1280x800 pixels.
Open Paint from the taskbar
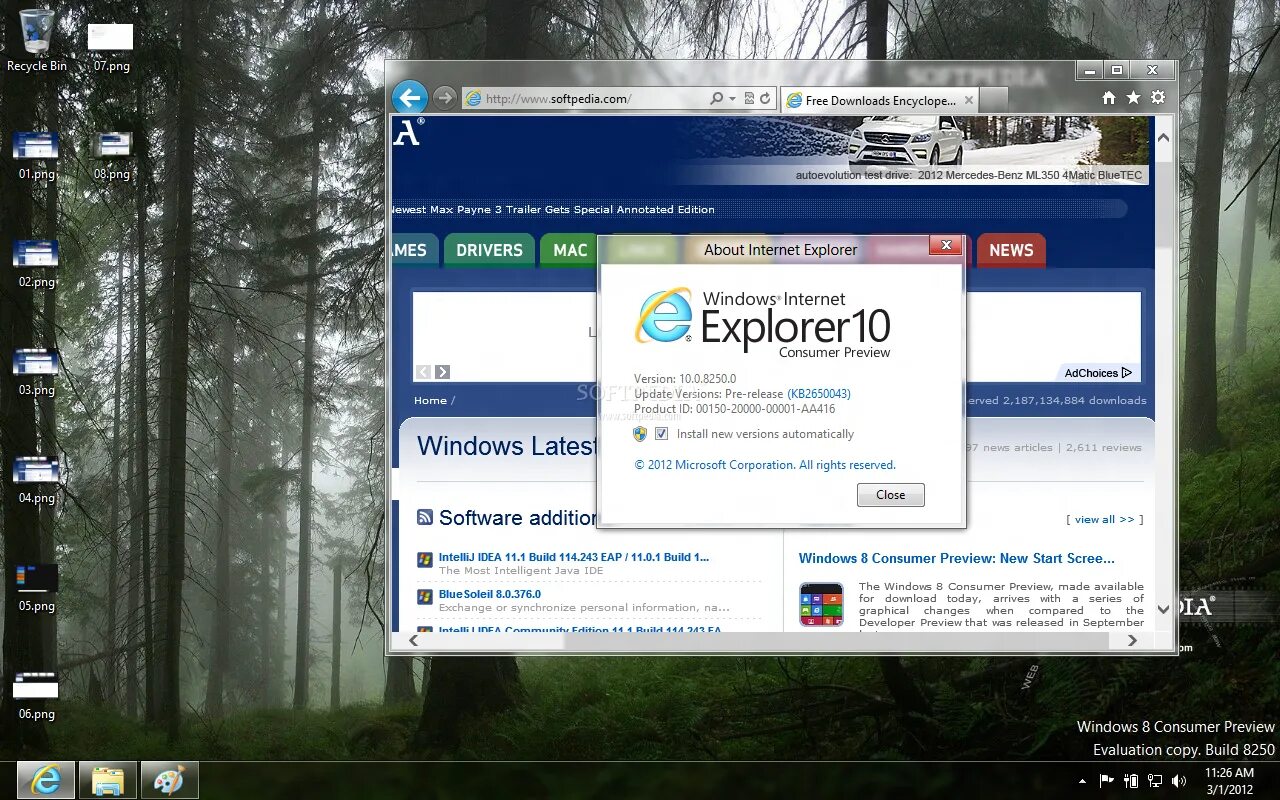click(x=169, y=780)
